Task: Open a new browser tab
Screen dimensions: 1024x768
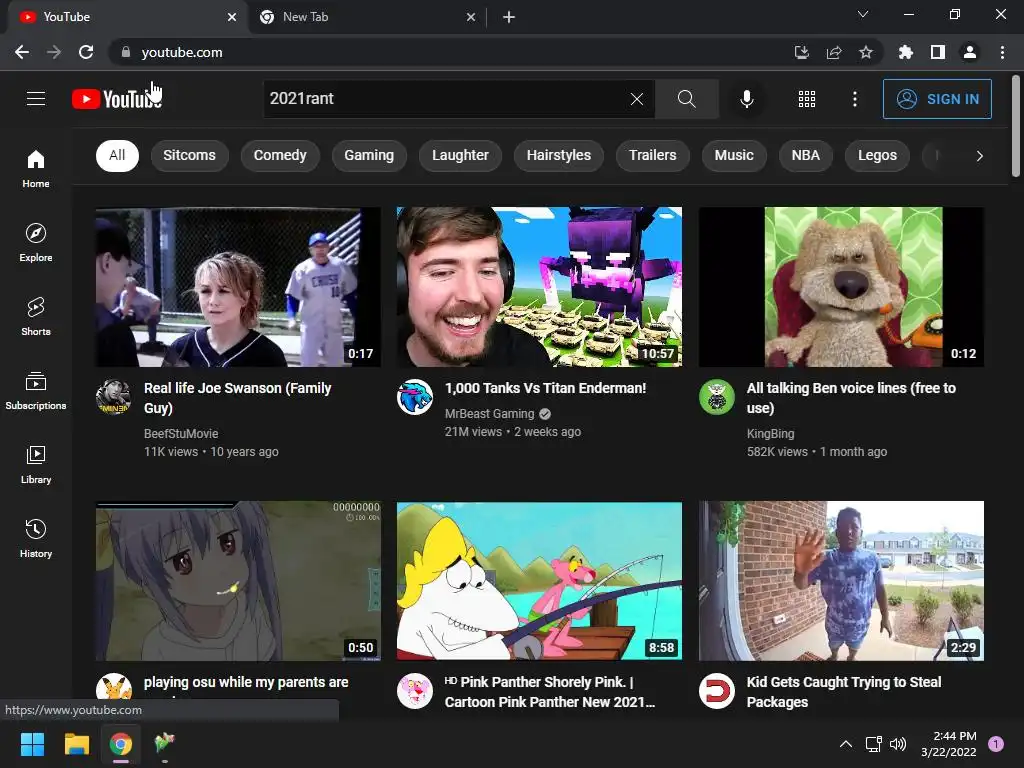Action: [x=509, y=17]
